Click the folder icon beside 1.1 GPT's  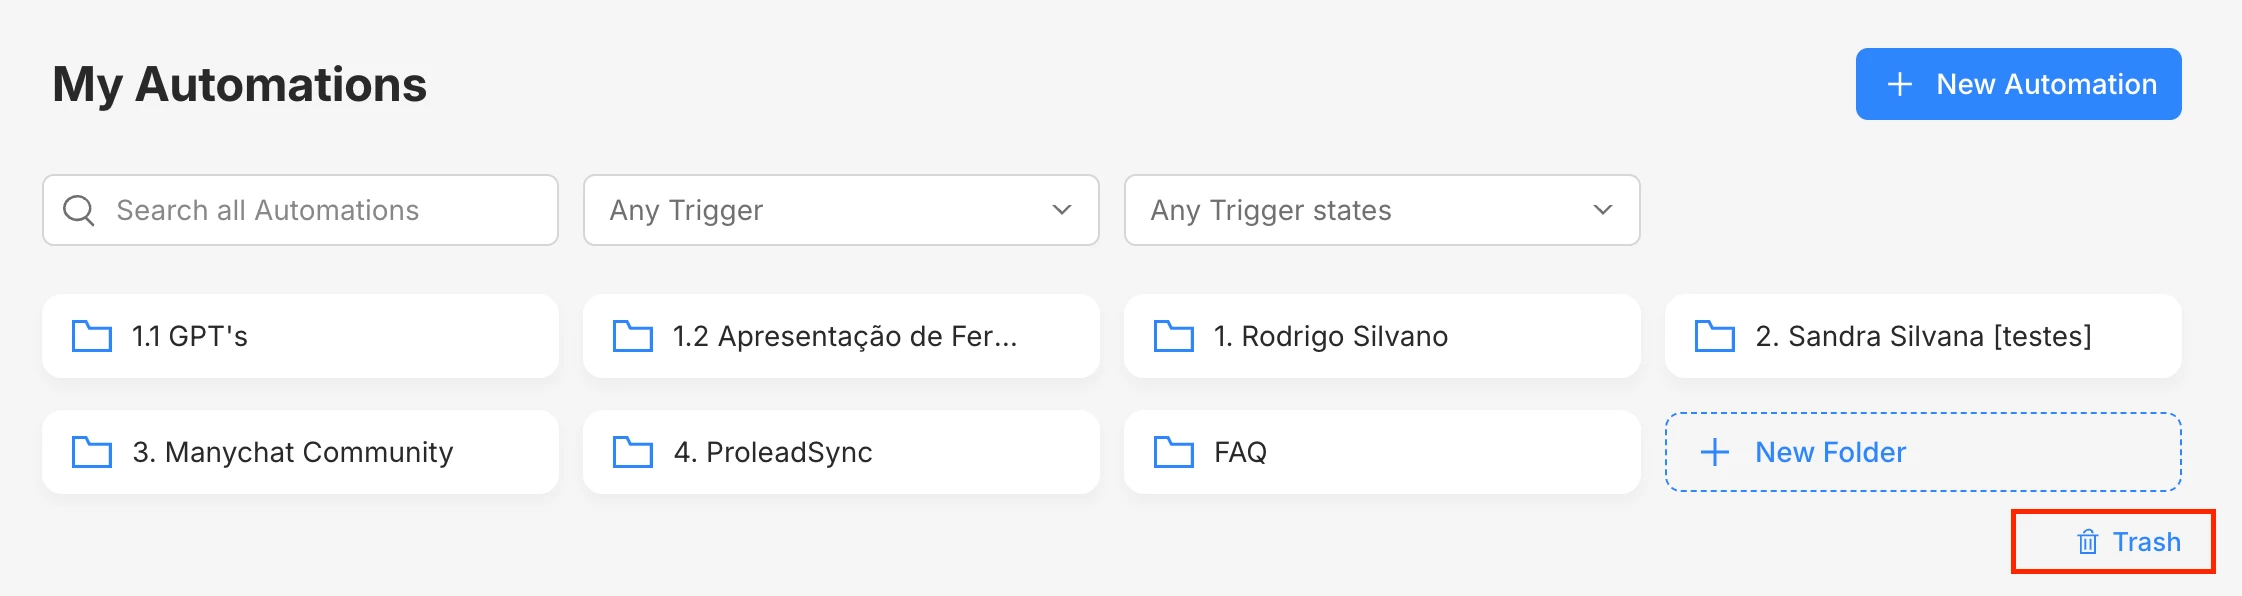tap(92, 336)
